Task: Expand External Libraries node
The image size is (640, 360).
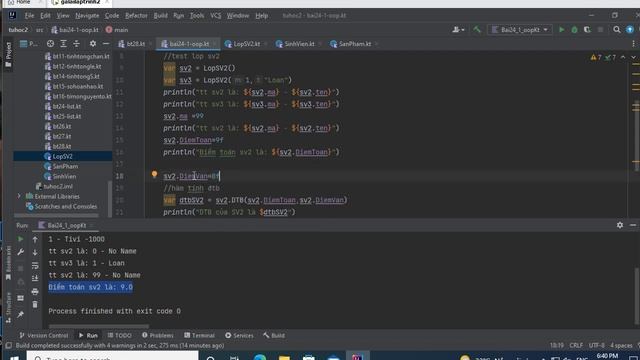Action: [x=19, y=196]
